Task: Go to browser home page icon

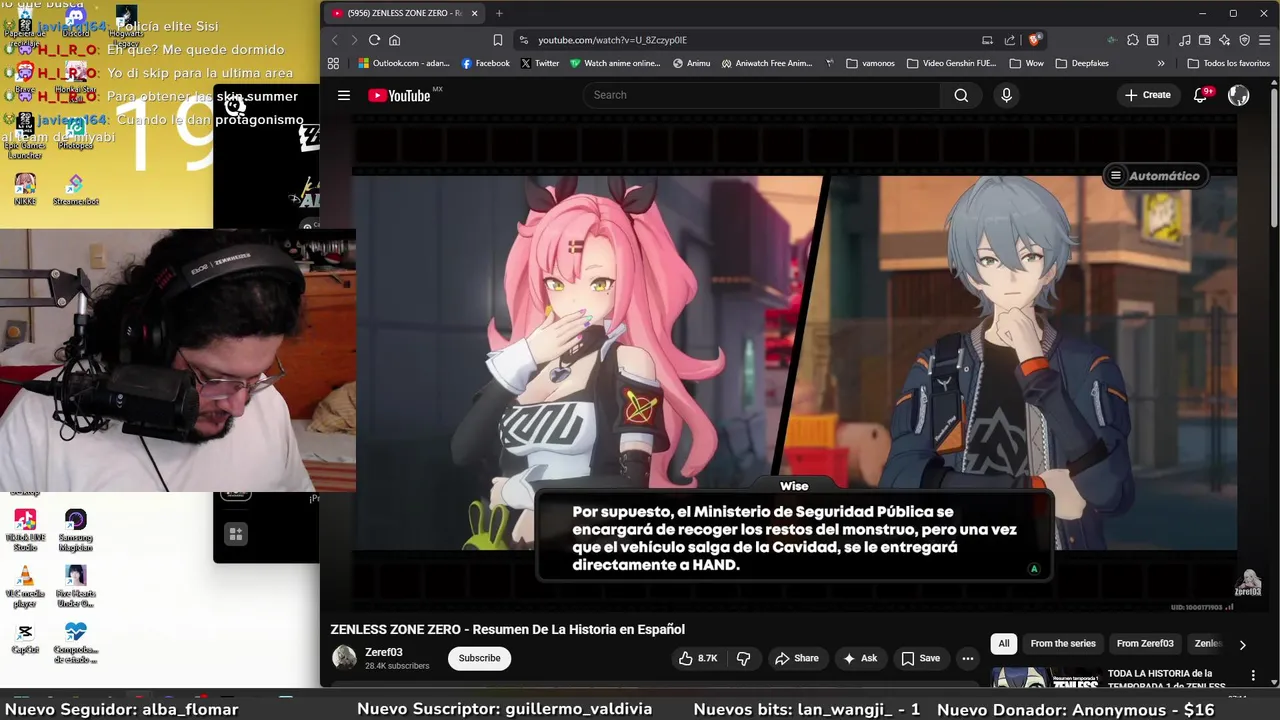Action: 395,40
